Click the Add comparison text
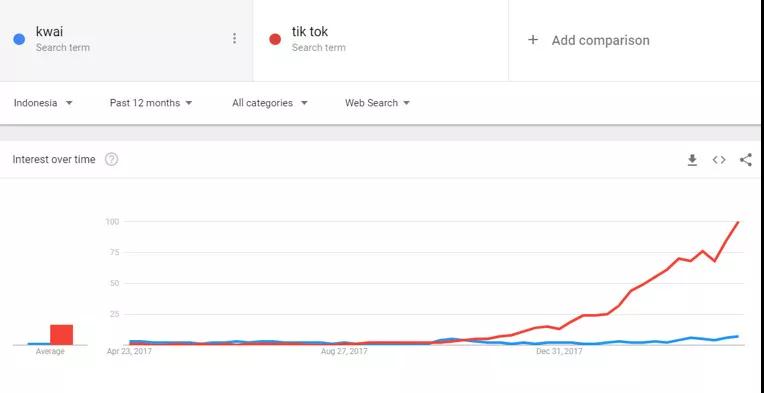764x393 pixels. [600, 40]
